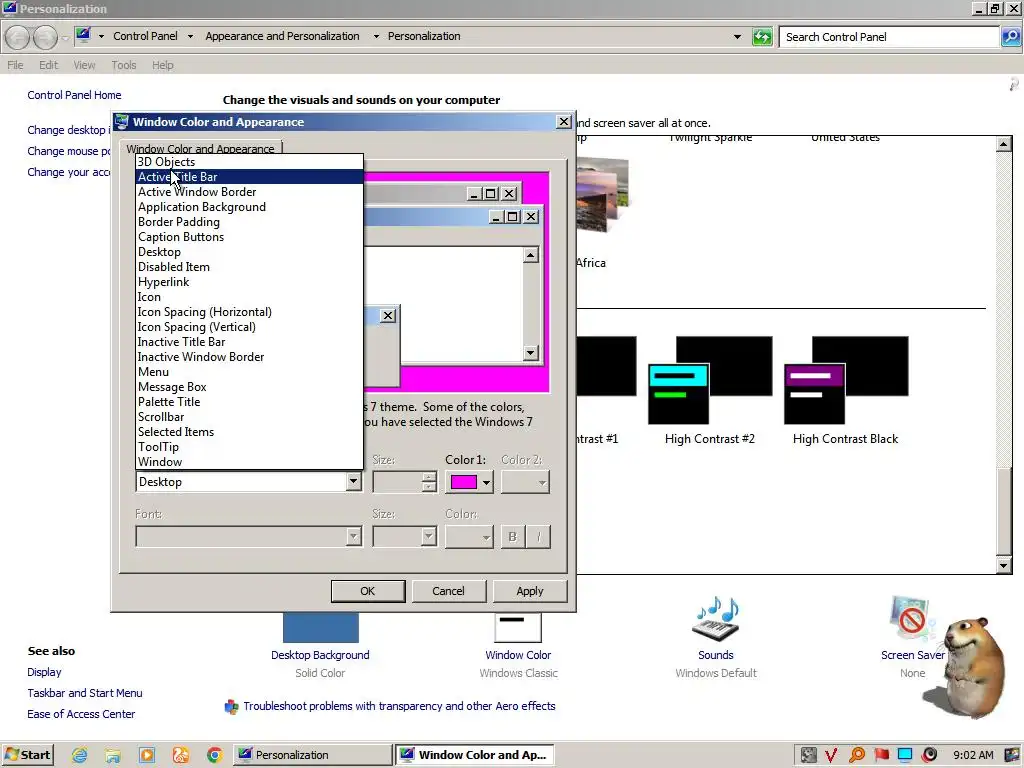Click the refresh icon next to address bar
The image size is (1024, 768).
pyautogui.click(x=761, y=37)
